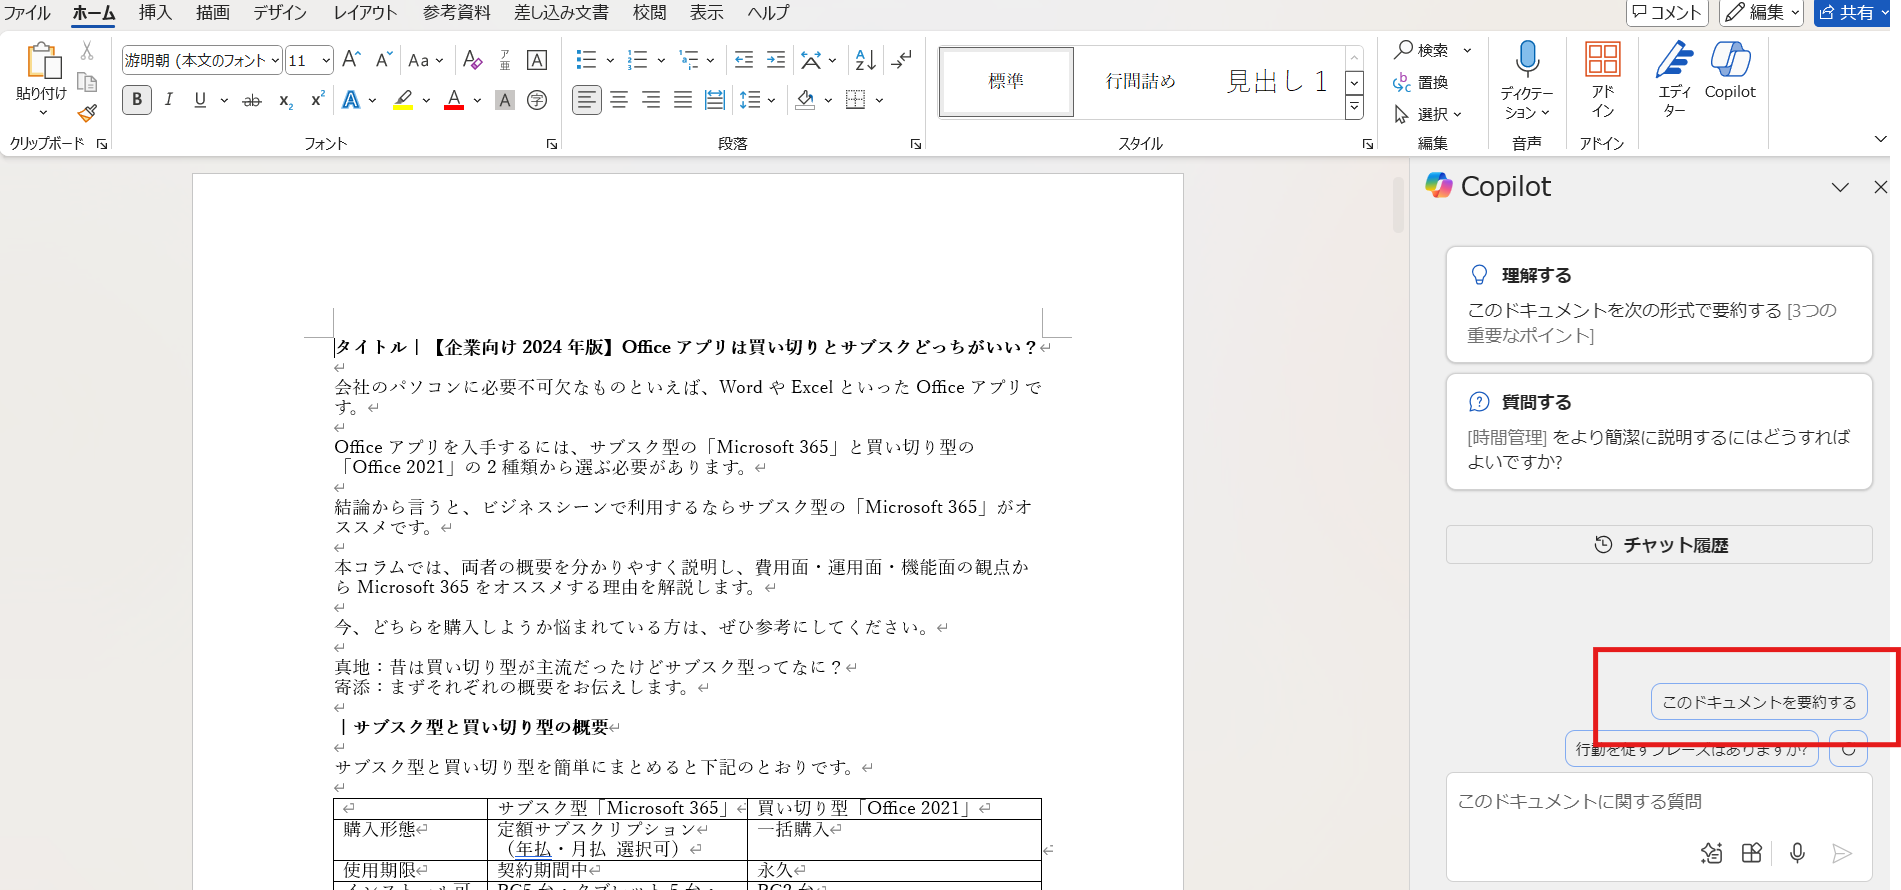
Task: Decrease indent of the paragraph
Action: click(744, 60)
